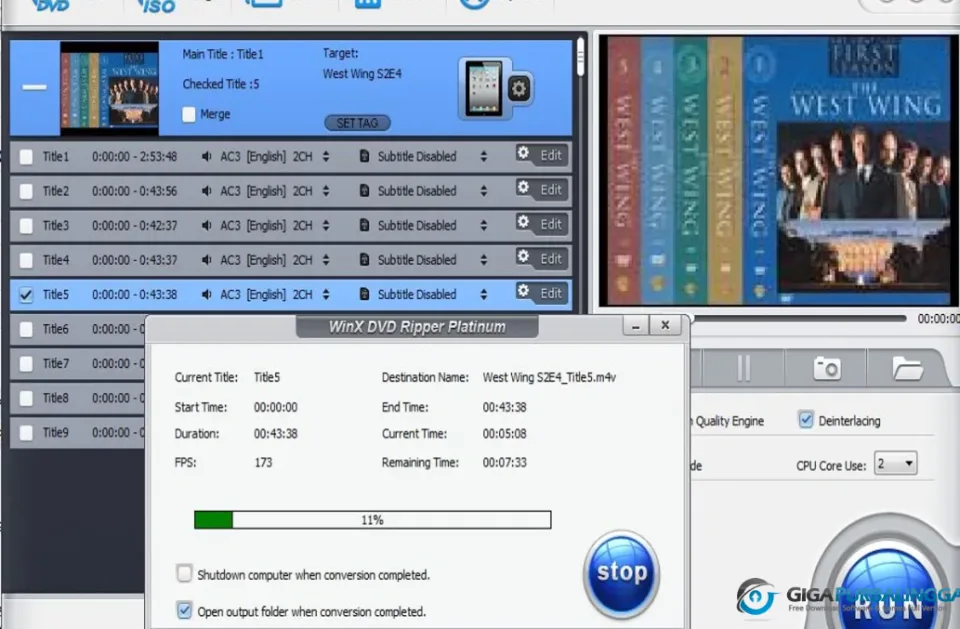Edit Title3 video settings
This screenshot has width=960, height=629.
click(541, 224)
